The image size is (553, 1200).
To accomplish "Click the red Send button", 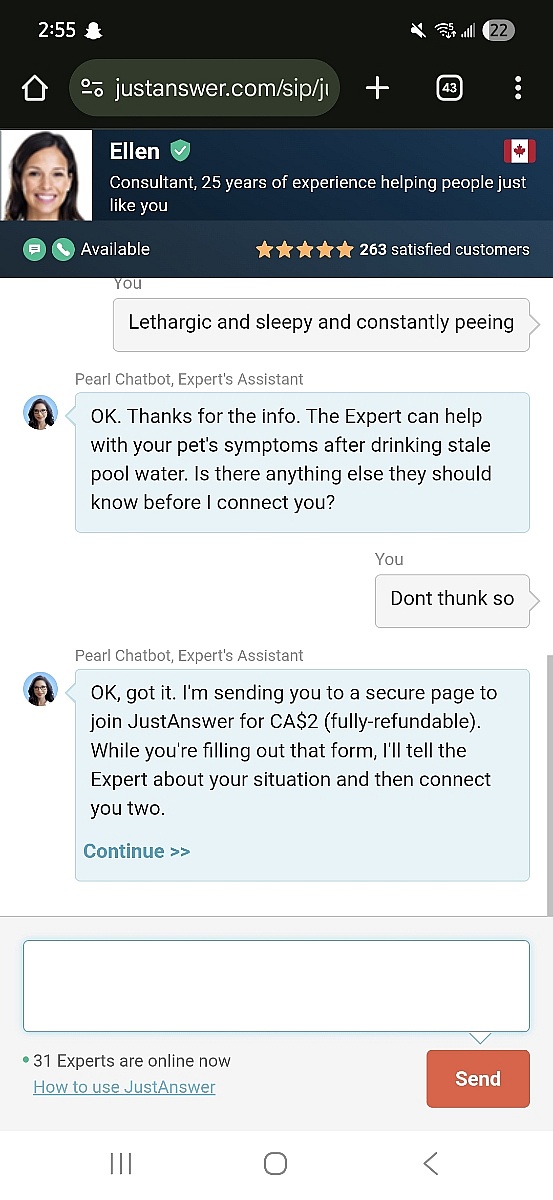I will pyautogui.click(x=478, y=1079).
